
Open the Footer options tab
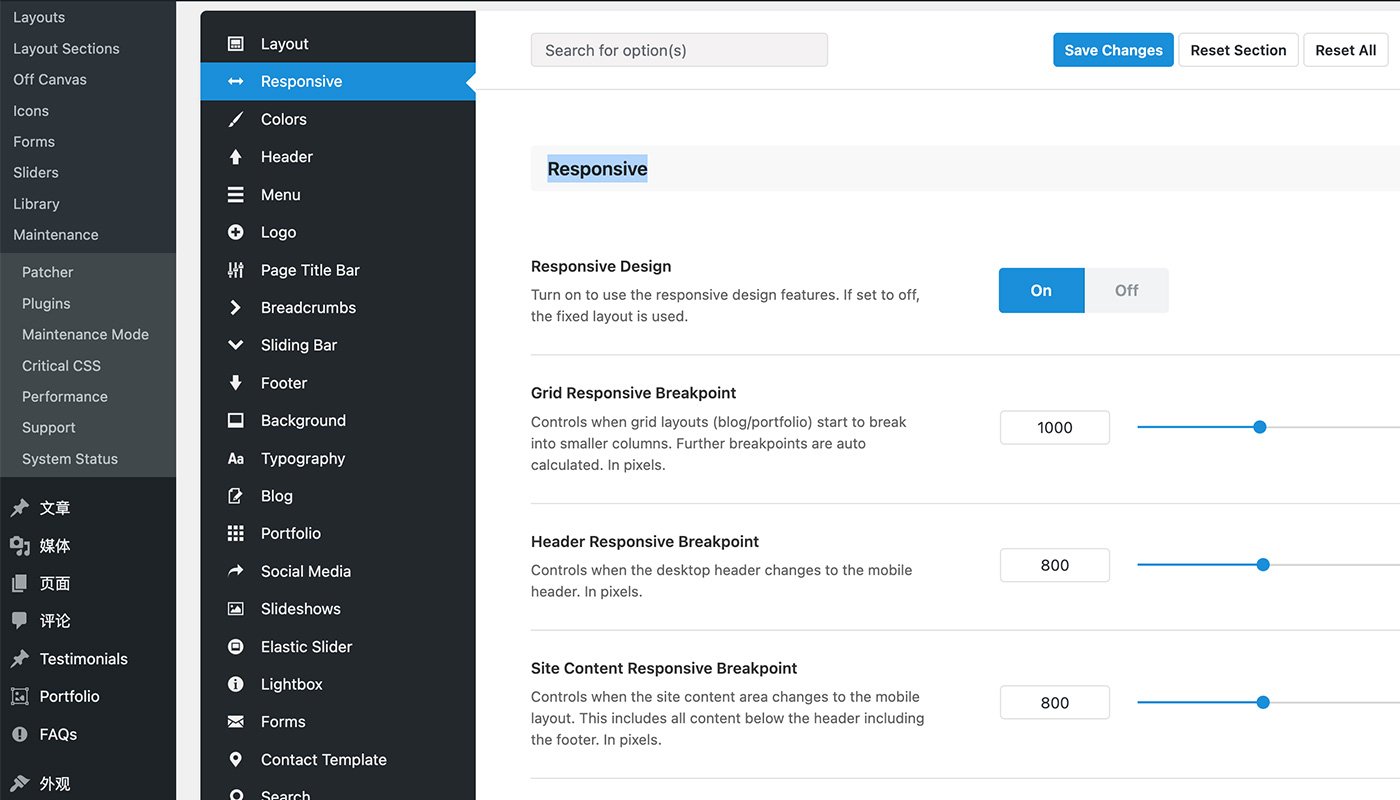coord(284,383)
